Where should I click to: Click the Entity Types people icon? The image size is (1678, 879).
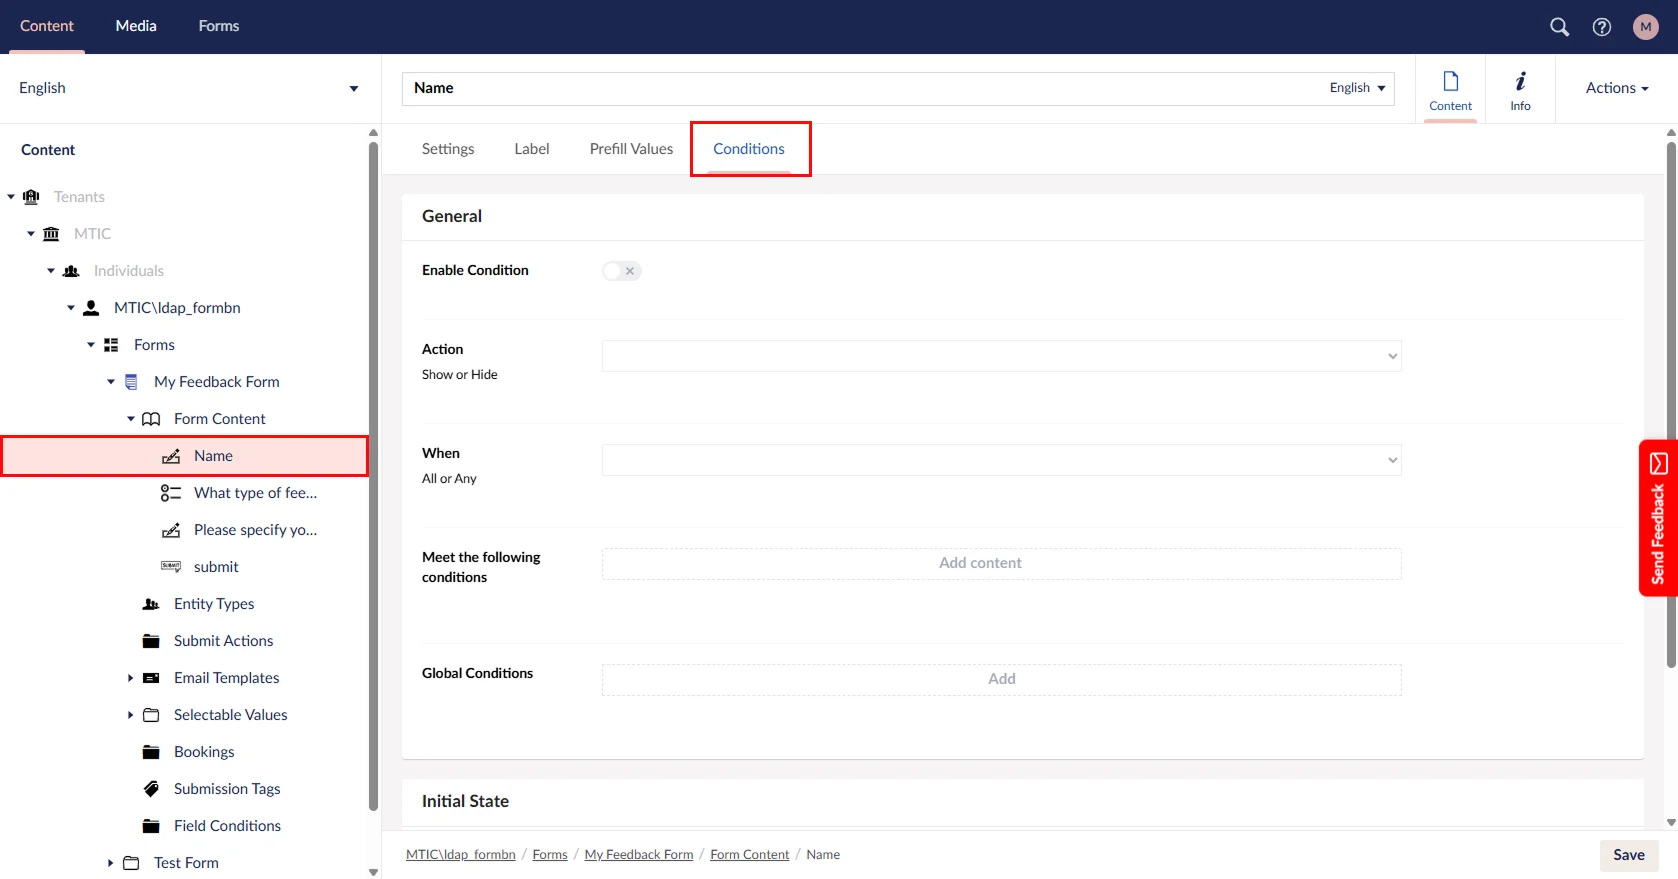(x=151, y=604)
